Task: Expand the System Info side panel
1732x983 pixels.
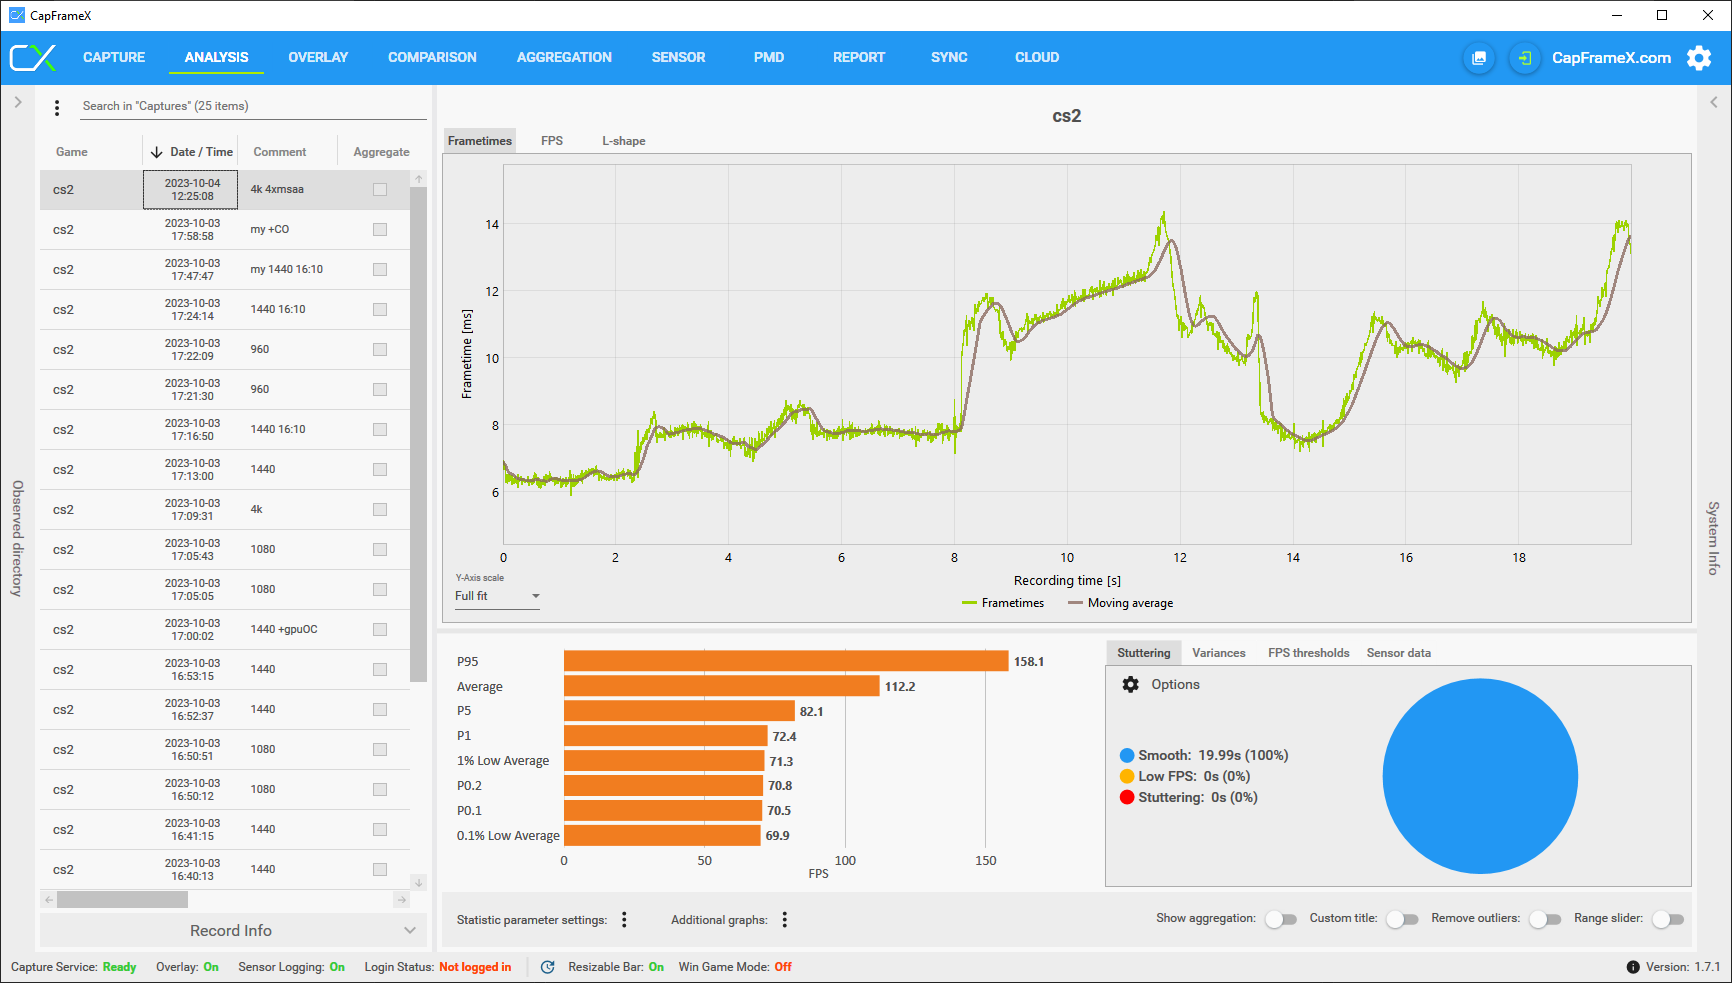Action: click(x=1714, y=102)
